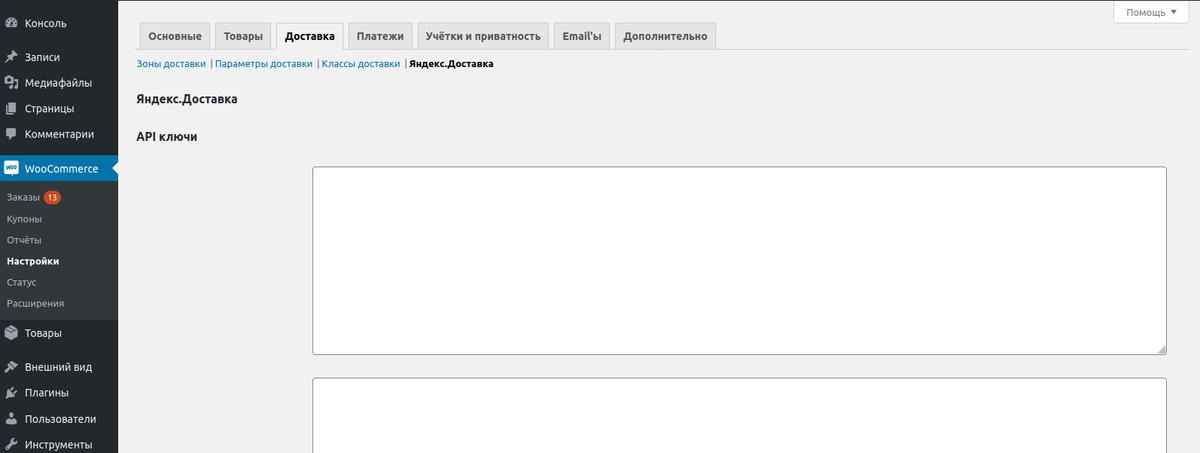Click the Товары box icon in sidebar
This screenshot has height=453, width=1200.
pos(11,333)
